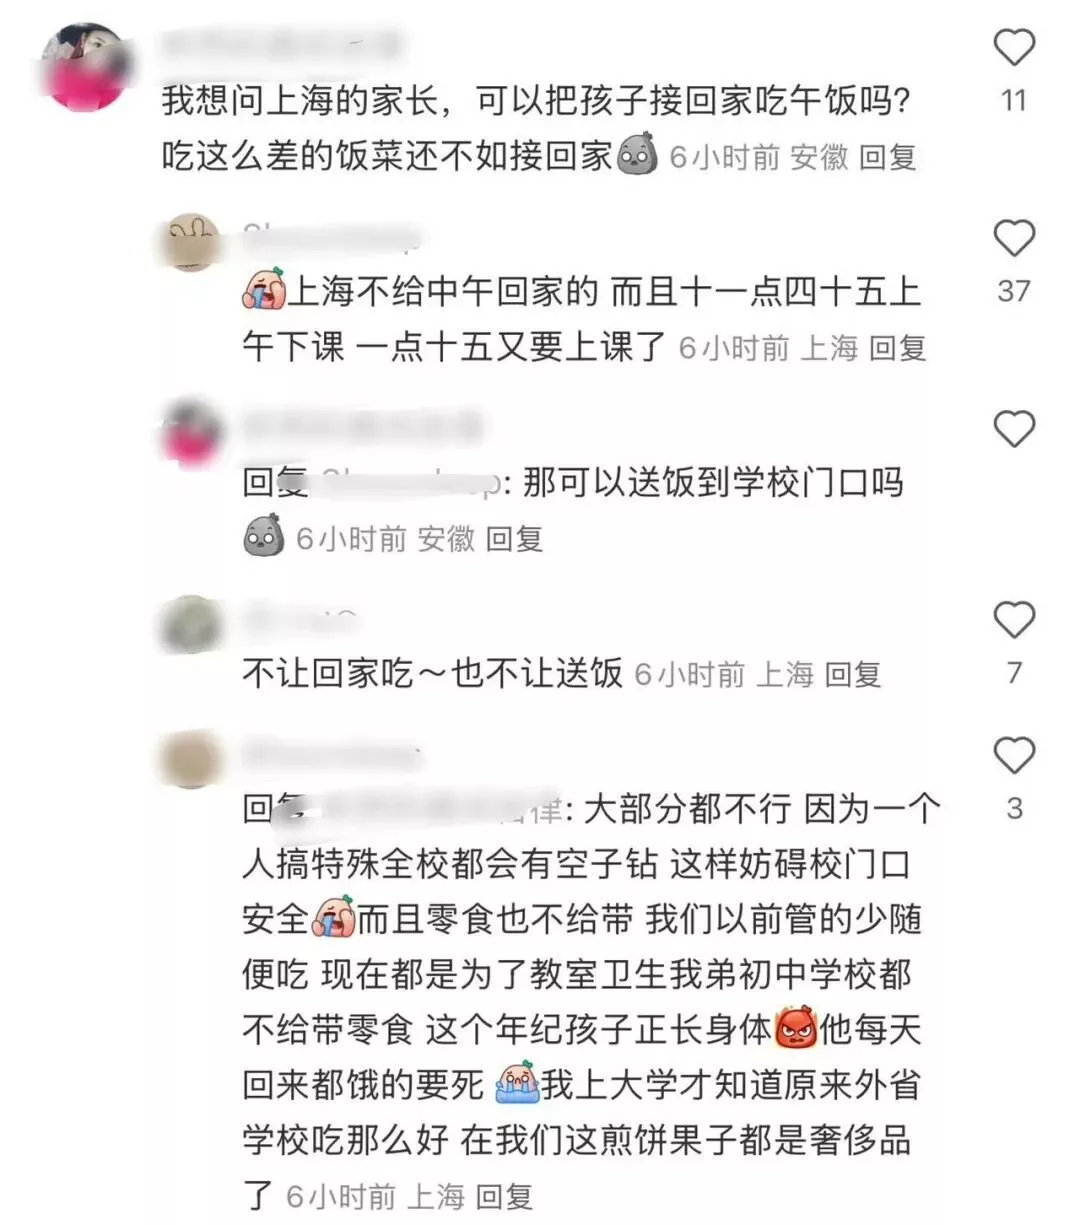Screen dimensions: 1080x1225
Task: Reply to the '不让回家吃～也不让送饭' comment
Action: (852, 674)
